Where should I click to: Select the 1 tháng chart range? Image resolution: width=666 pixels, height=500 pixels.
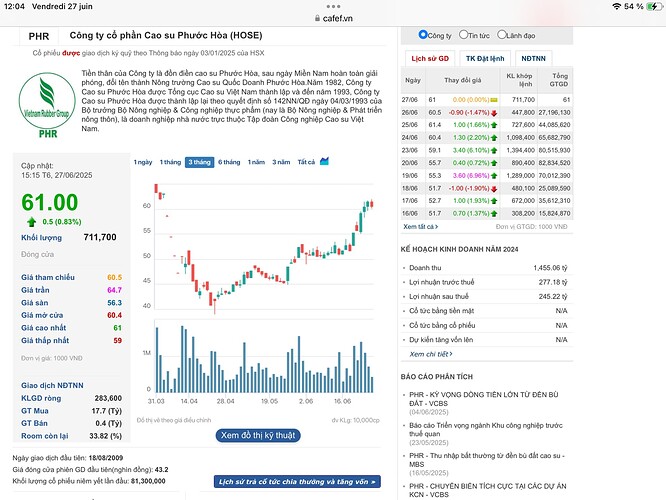coord(170,162)
